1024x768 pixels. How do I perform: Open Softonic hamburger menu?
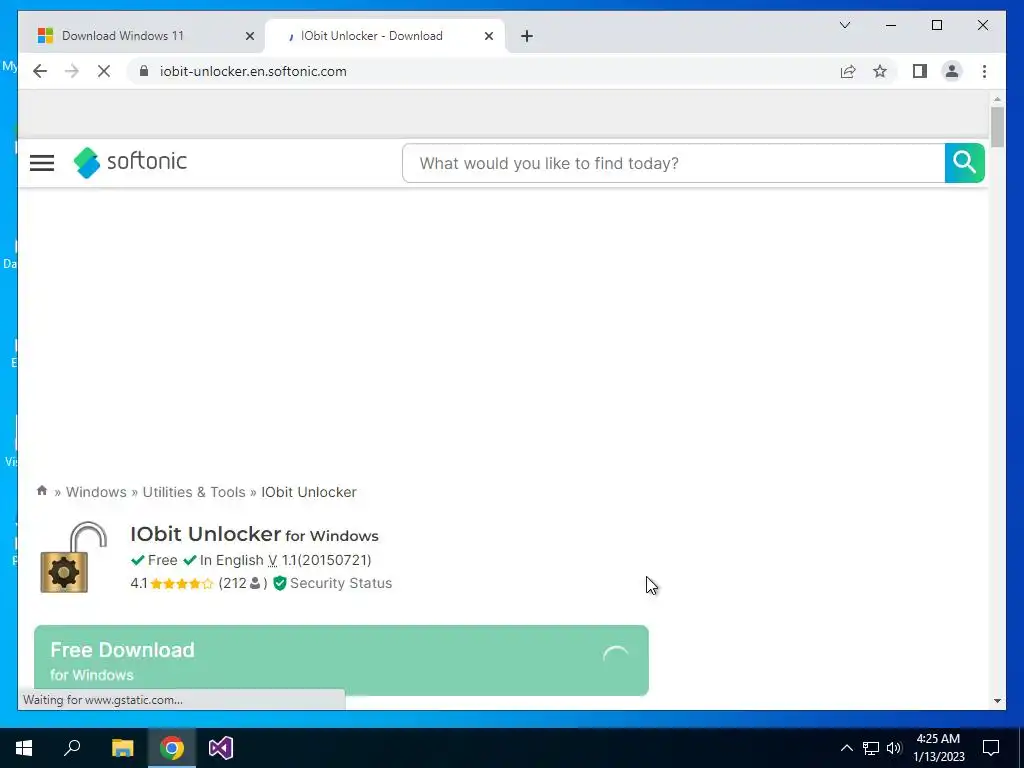click(x=42, y=163)
